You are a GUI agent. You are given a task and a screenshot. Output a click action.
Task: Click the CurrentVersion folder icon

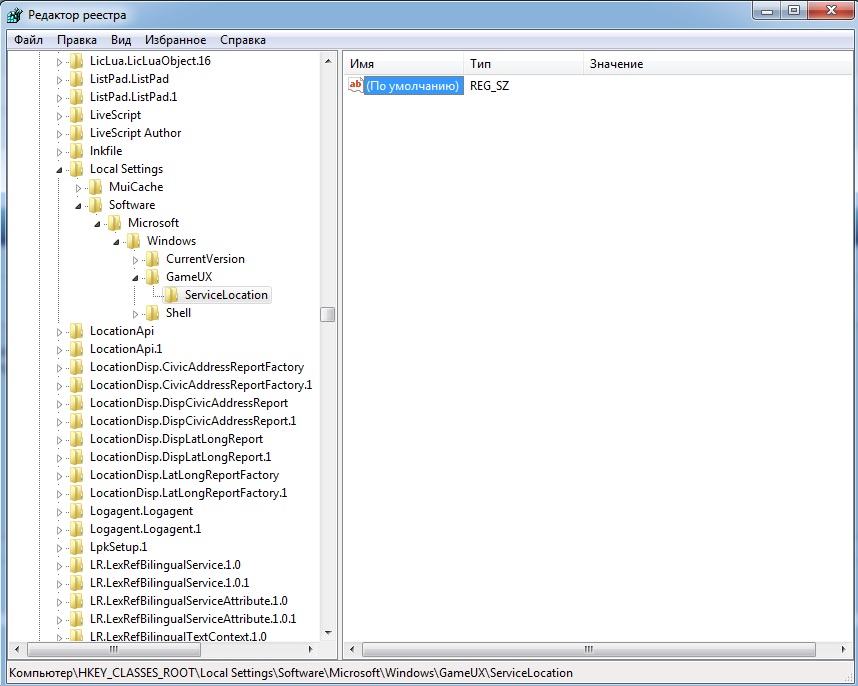click(153, 260)
